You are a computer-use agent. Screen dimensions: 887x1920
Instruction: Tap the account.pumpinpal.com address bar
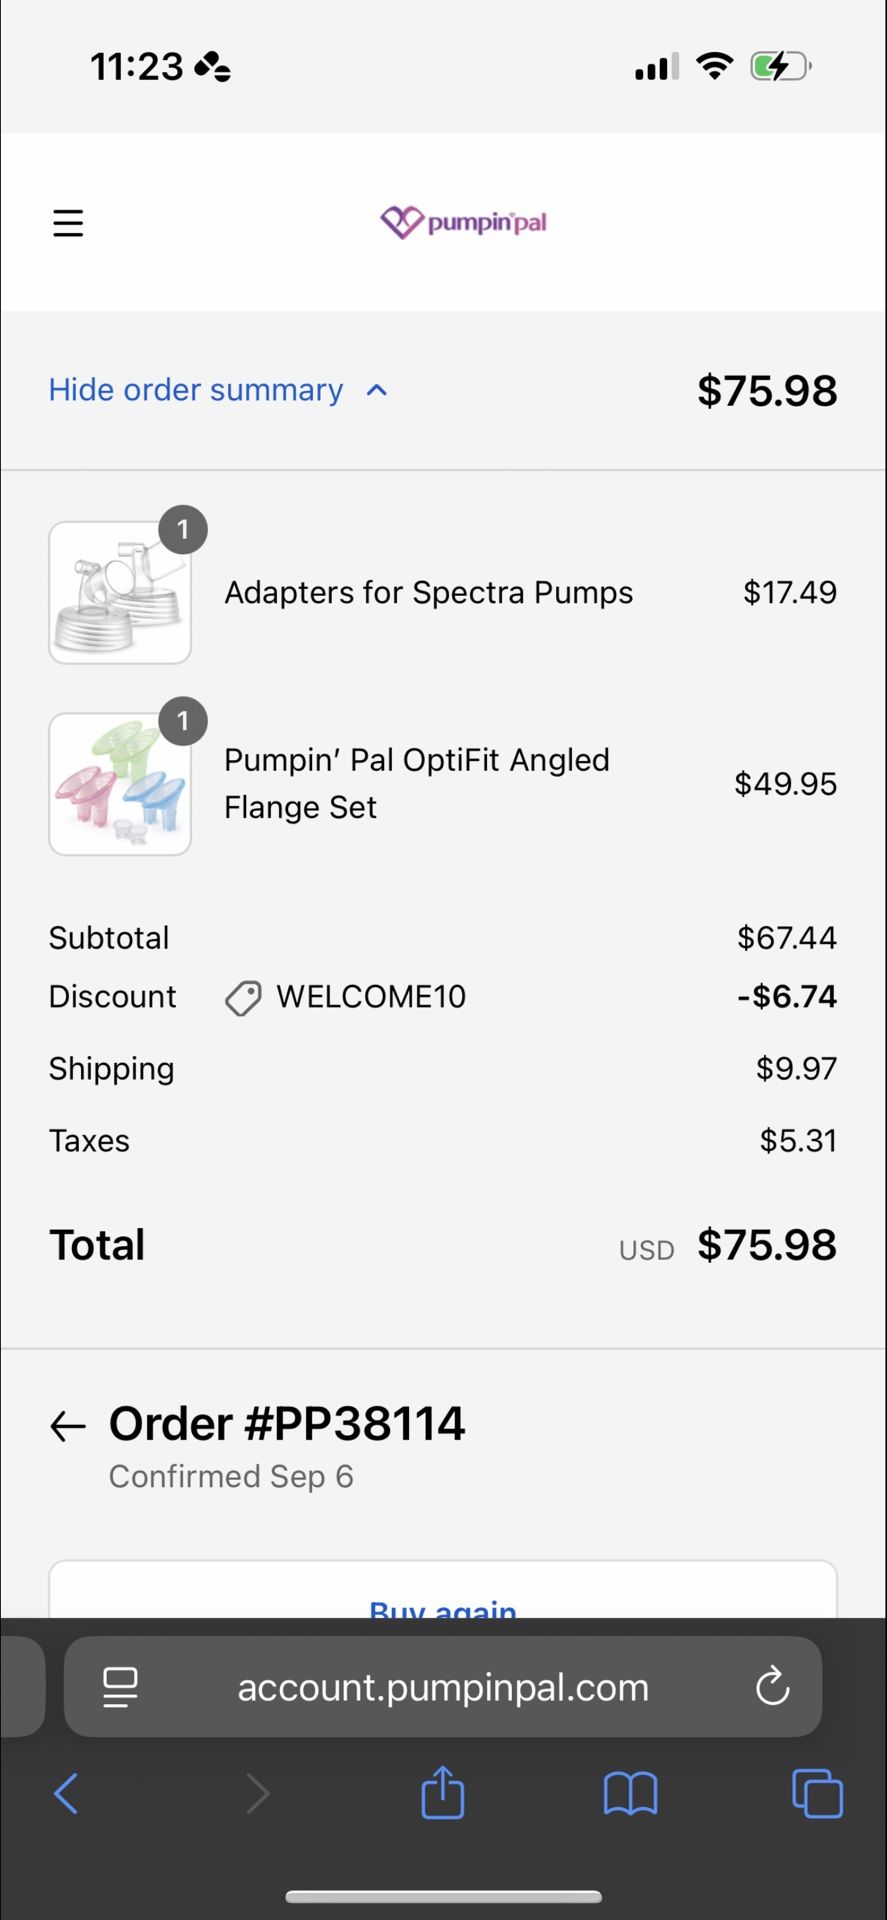(443, 1687)
